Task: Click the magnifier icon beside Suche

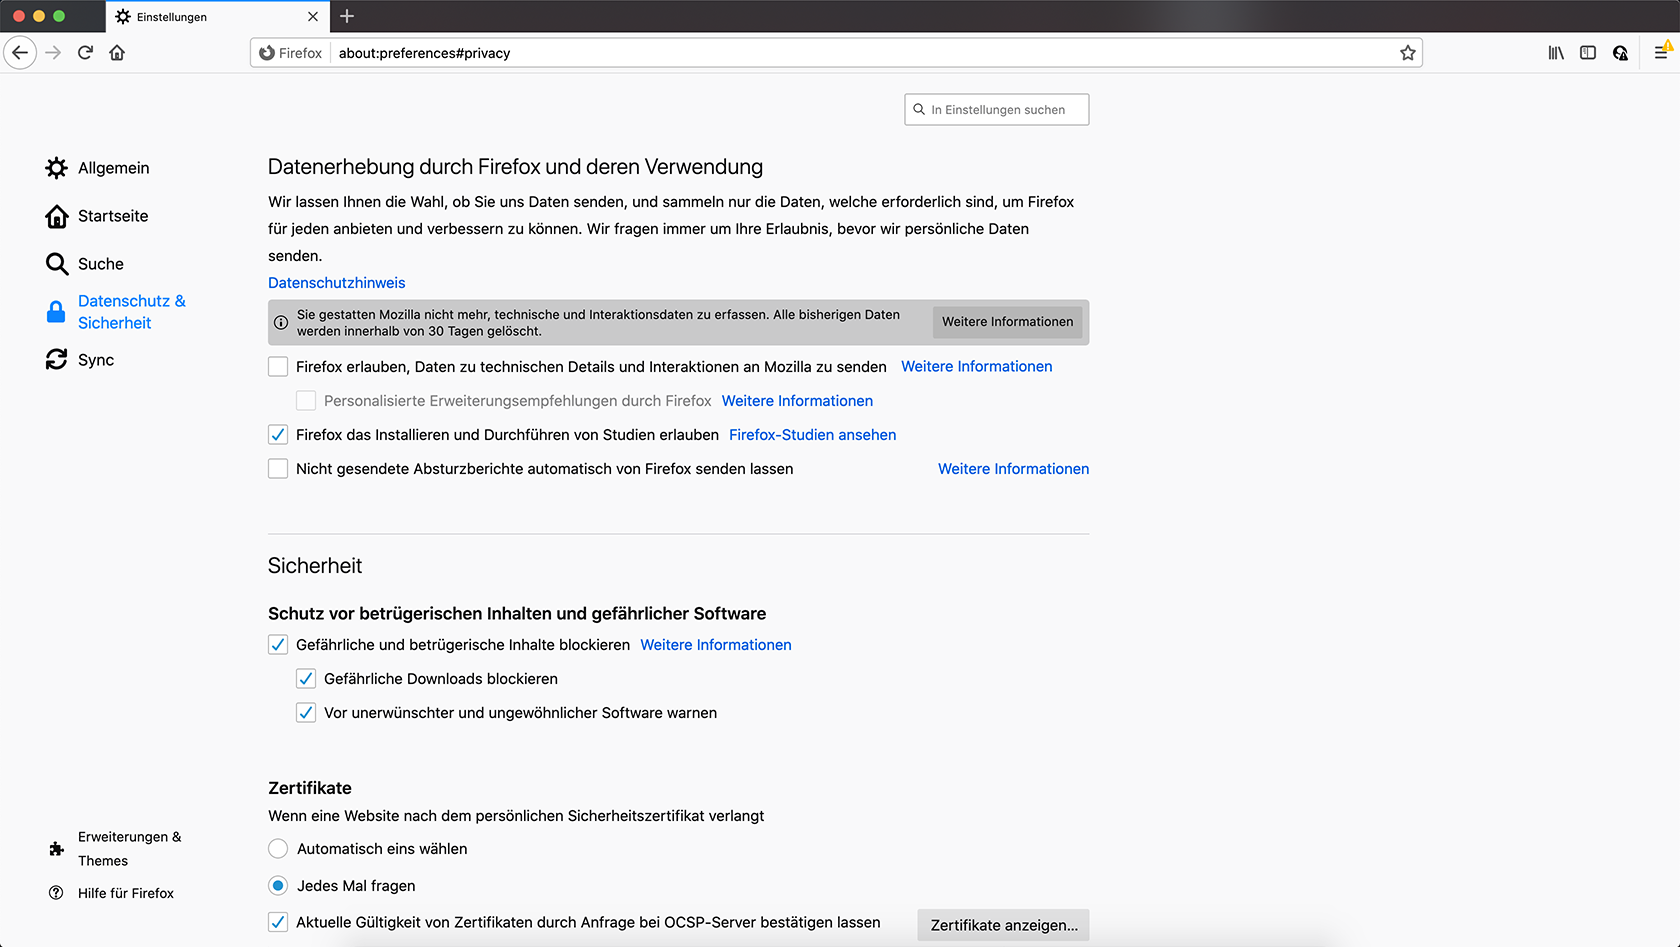Action: tap(57, 264)
